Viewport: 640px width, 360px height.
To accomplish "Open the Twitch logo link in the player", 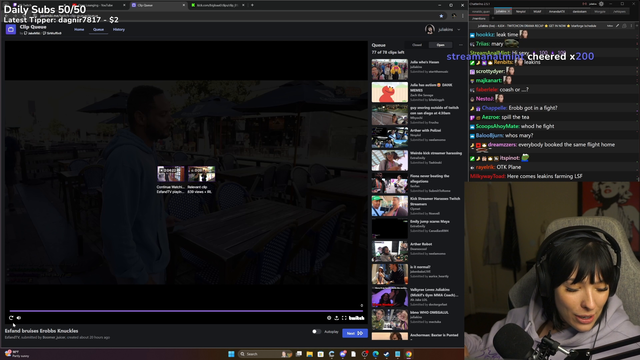I will [x=356, y=318].
